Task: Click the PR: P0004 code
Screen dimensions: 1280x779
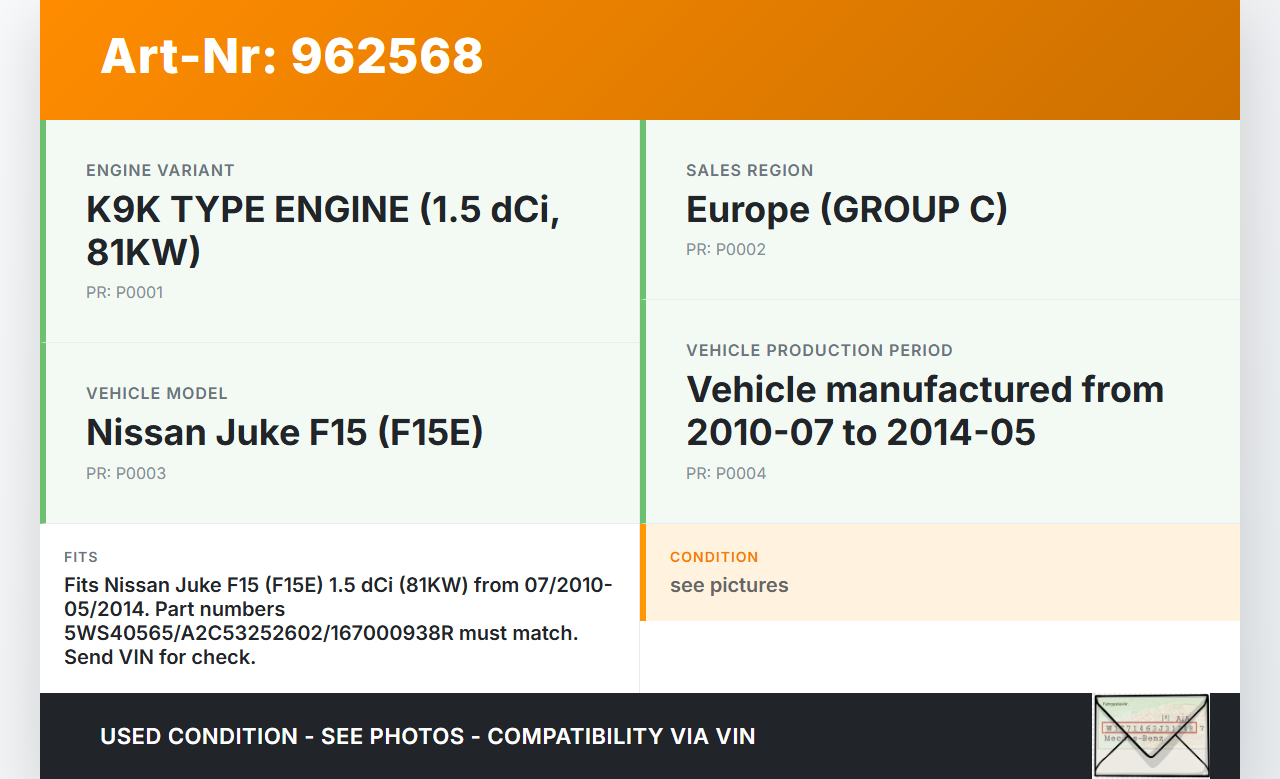Action: [725, 473]
